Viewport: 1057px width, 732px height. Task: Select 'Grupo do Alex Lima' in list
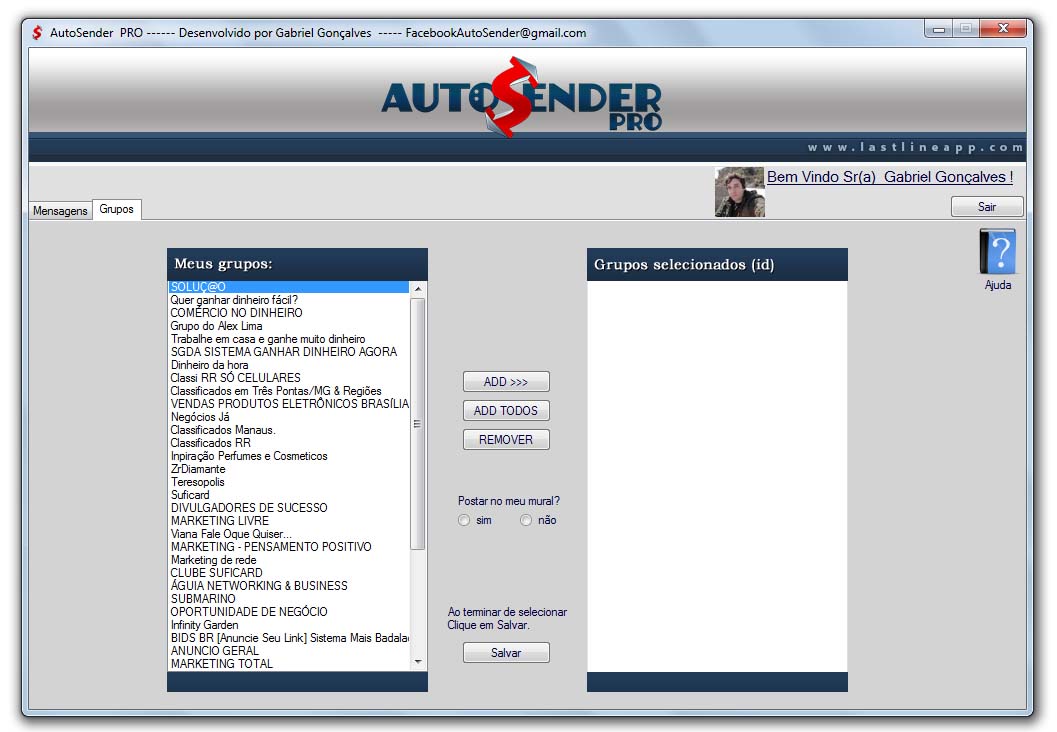tap(289, 326)
